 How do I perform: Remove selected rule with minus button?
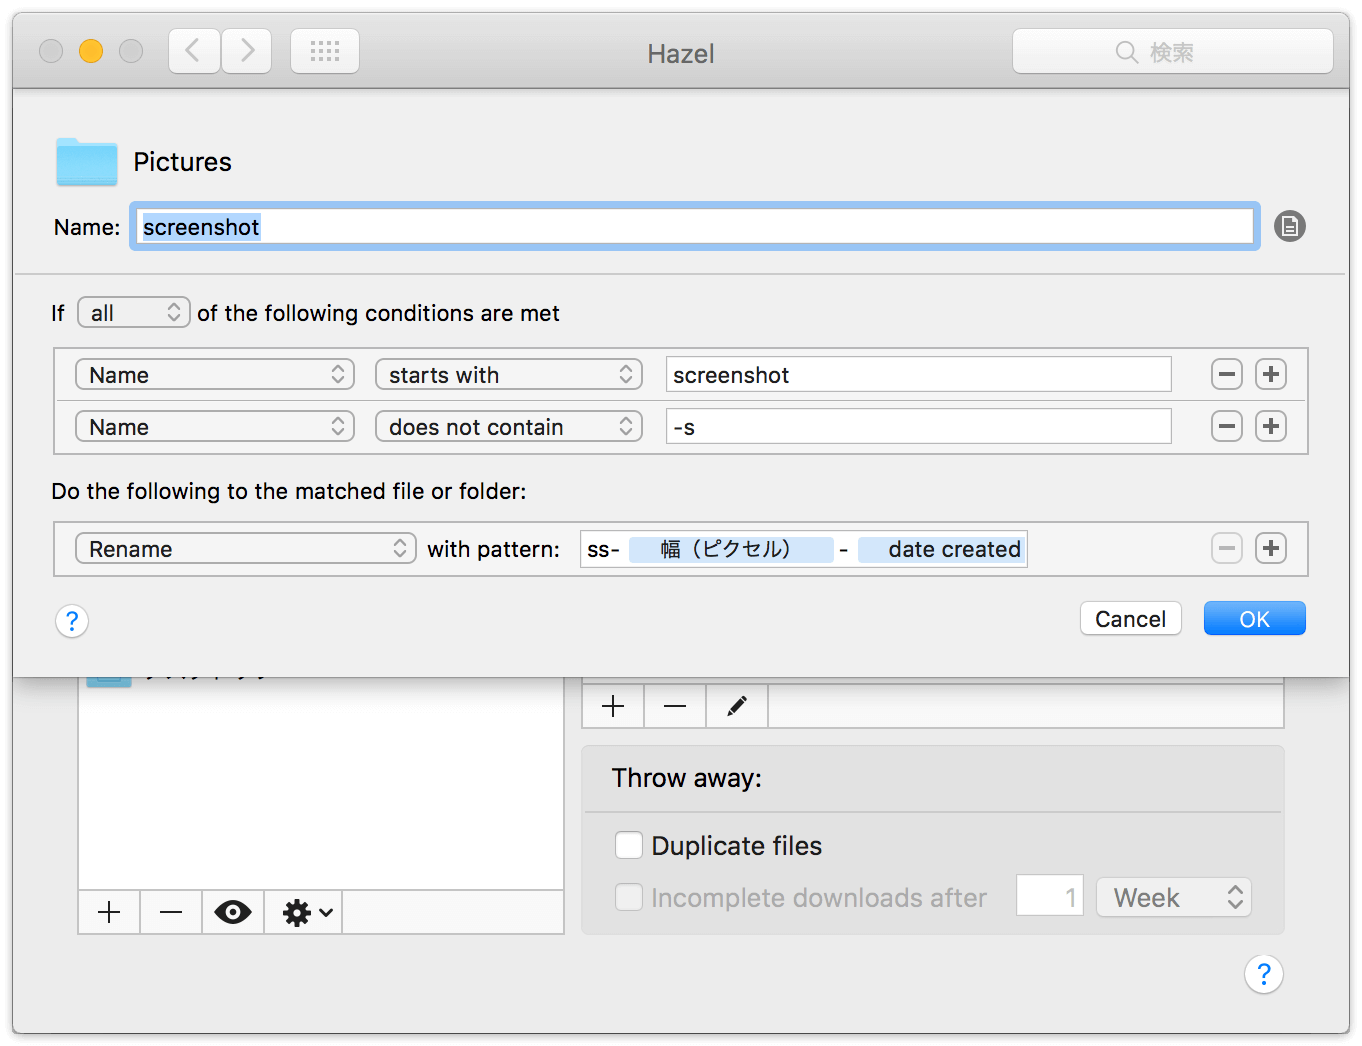click(x=675, y=706)
